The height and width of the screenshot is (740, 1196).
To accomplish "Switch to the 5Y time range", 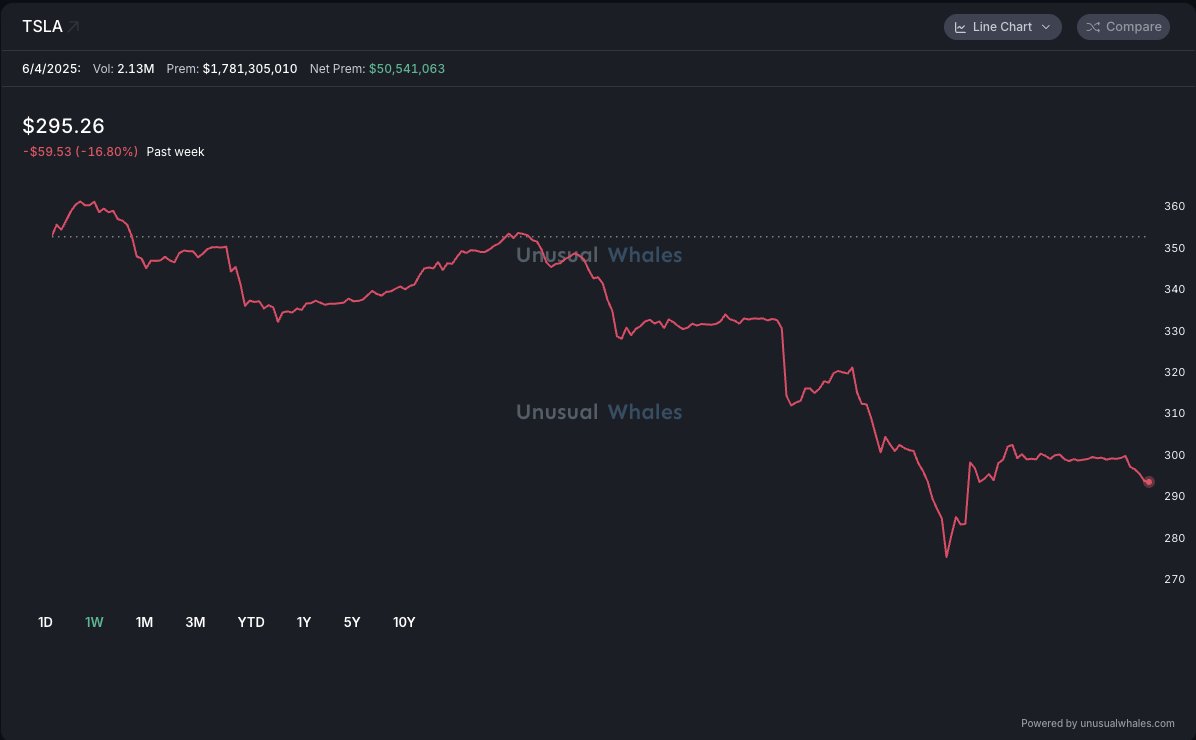I will 352,623.
